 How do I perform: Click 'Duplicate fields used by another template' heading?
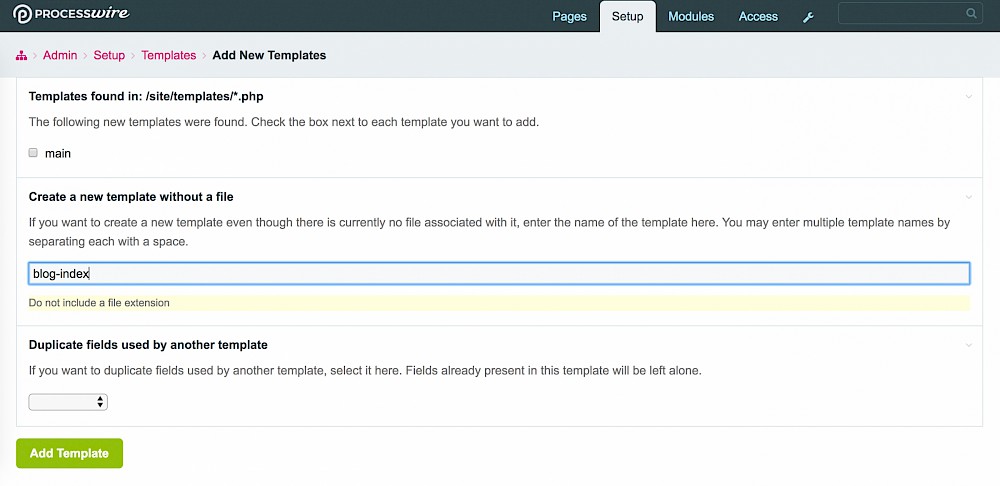[x=148, y=345]
